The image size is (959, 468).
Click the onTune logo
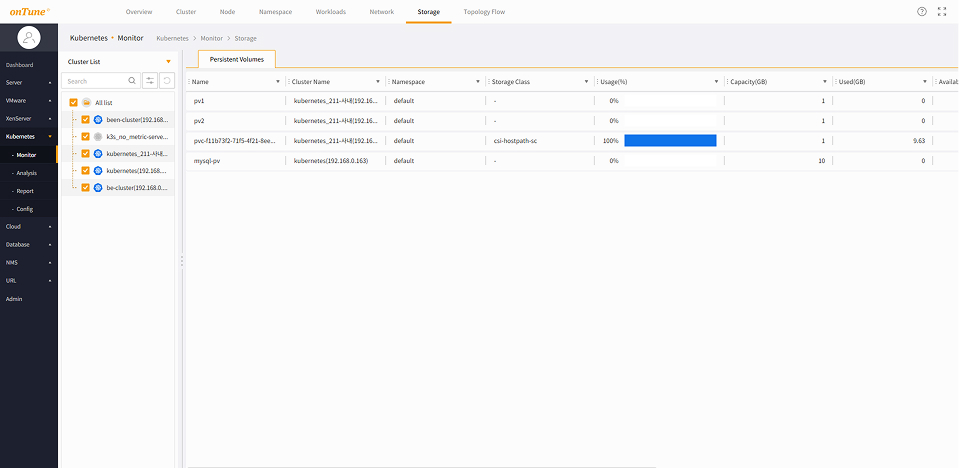coord(30,11)
